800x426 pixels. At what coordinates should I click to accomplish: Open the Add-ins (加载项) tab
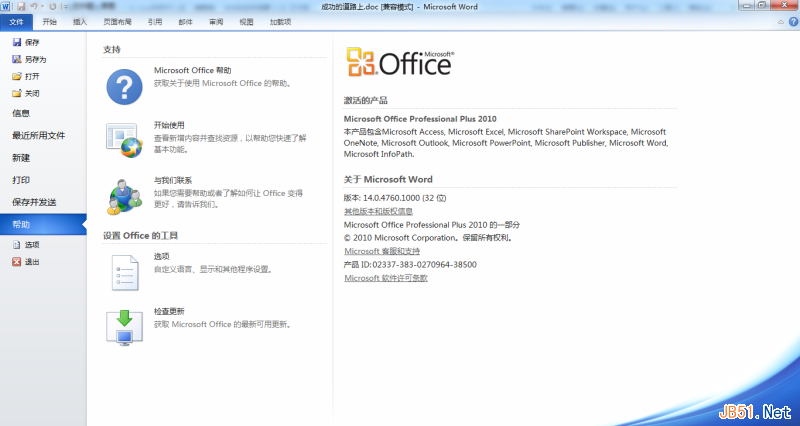280,22
